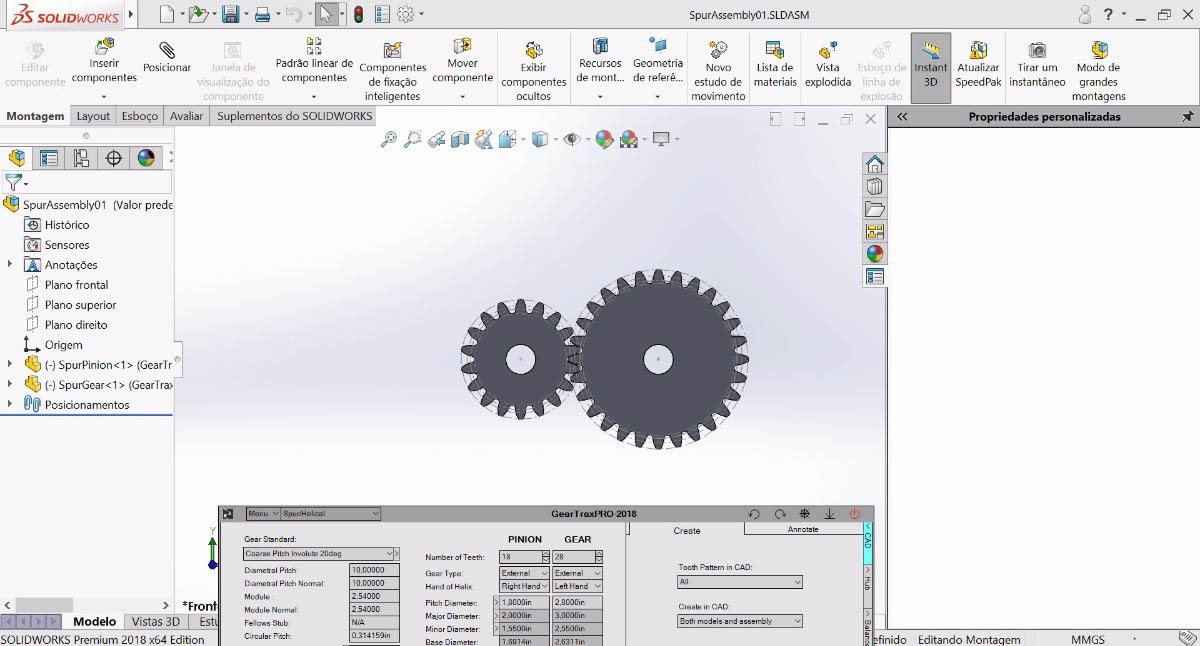
Task: Click the pinion Number of Teeth field
Action: (x=519, y=557)
